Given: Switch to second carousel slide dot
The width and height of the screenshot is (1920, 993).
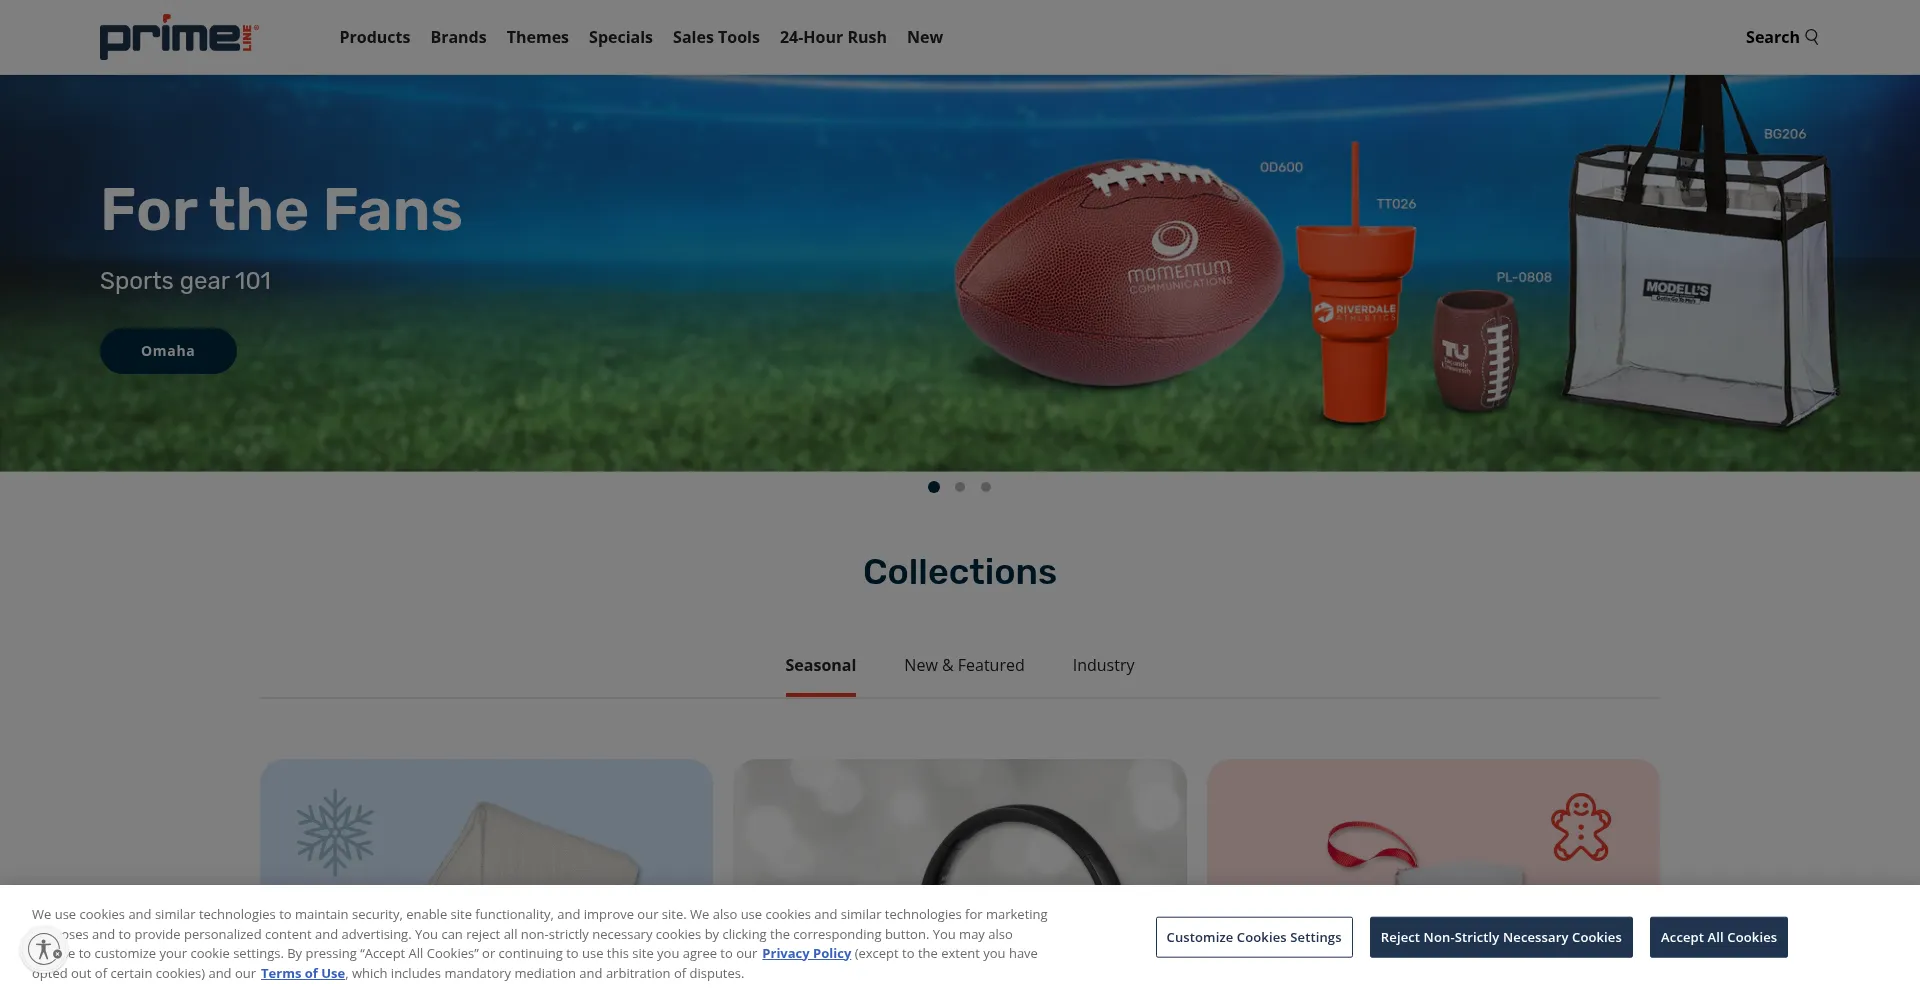Looking at the screenshot, I should pos(960,487).
